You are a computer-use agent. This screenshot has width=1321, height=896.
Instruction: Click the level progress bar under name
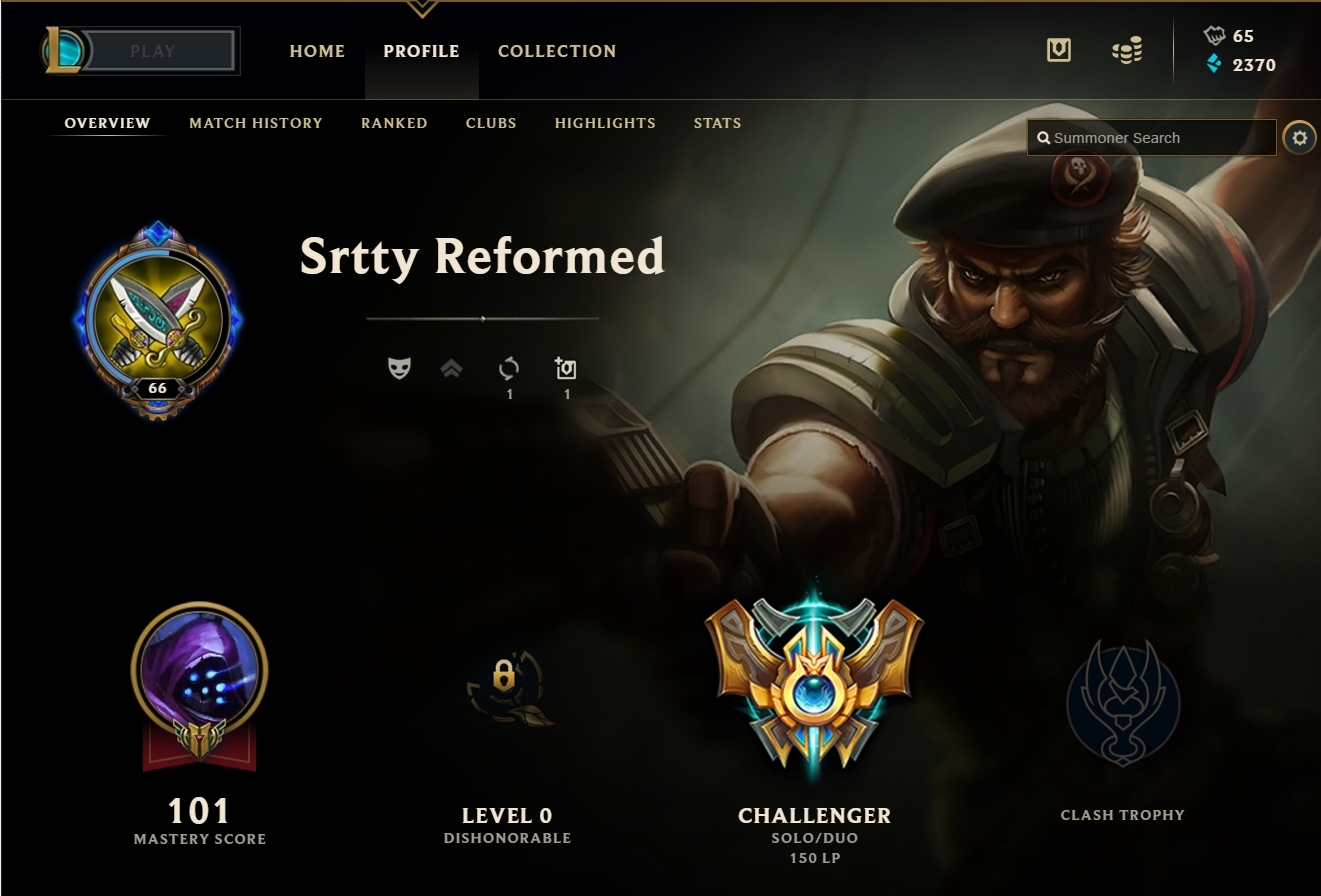tap(483, 319)
